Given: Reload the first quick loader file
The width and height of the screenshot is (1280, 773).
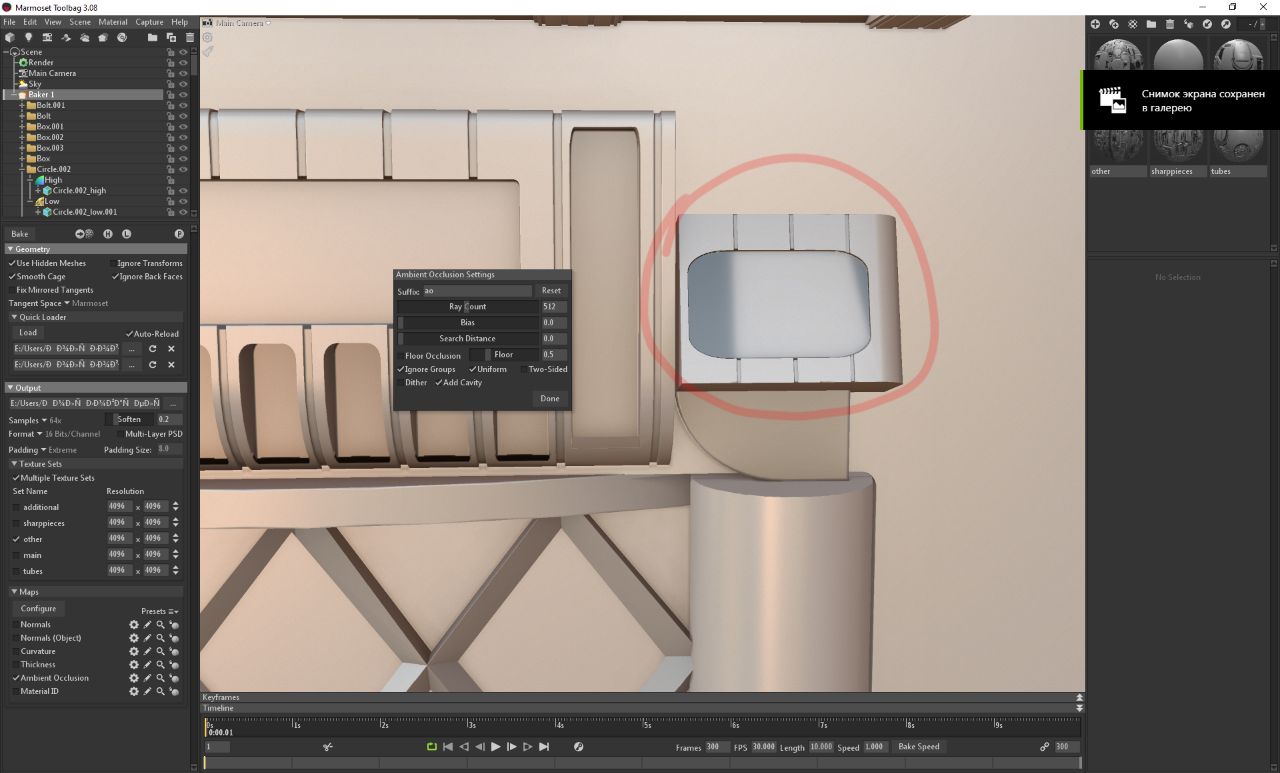Looking at the screenshot, I should [x=153, y=349].
